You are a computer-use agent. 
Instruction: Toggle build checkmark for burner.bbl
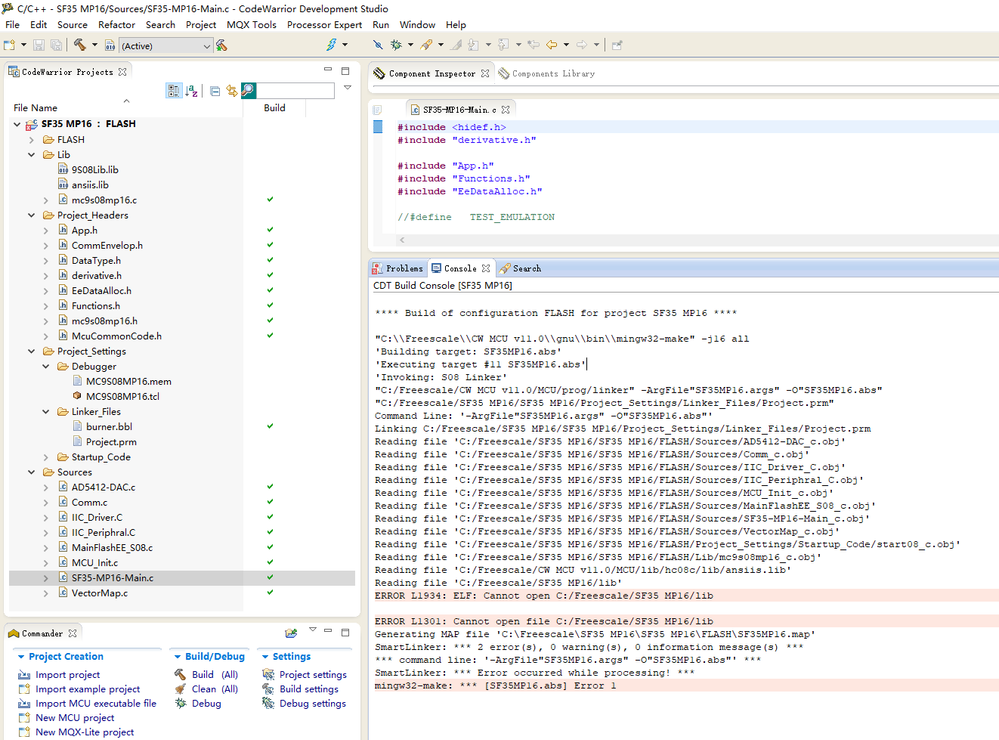coord(270,426)
